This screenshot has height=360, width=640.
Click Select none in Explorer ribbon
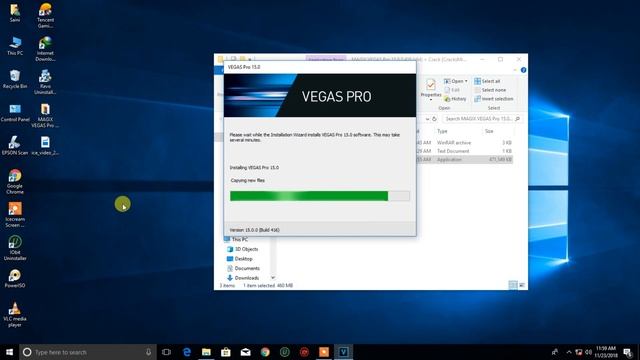point(490,90)
